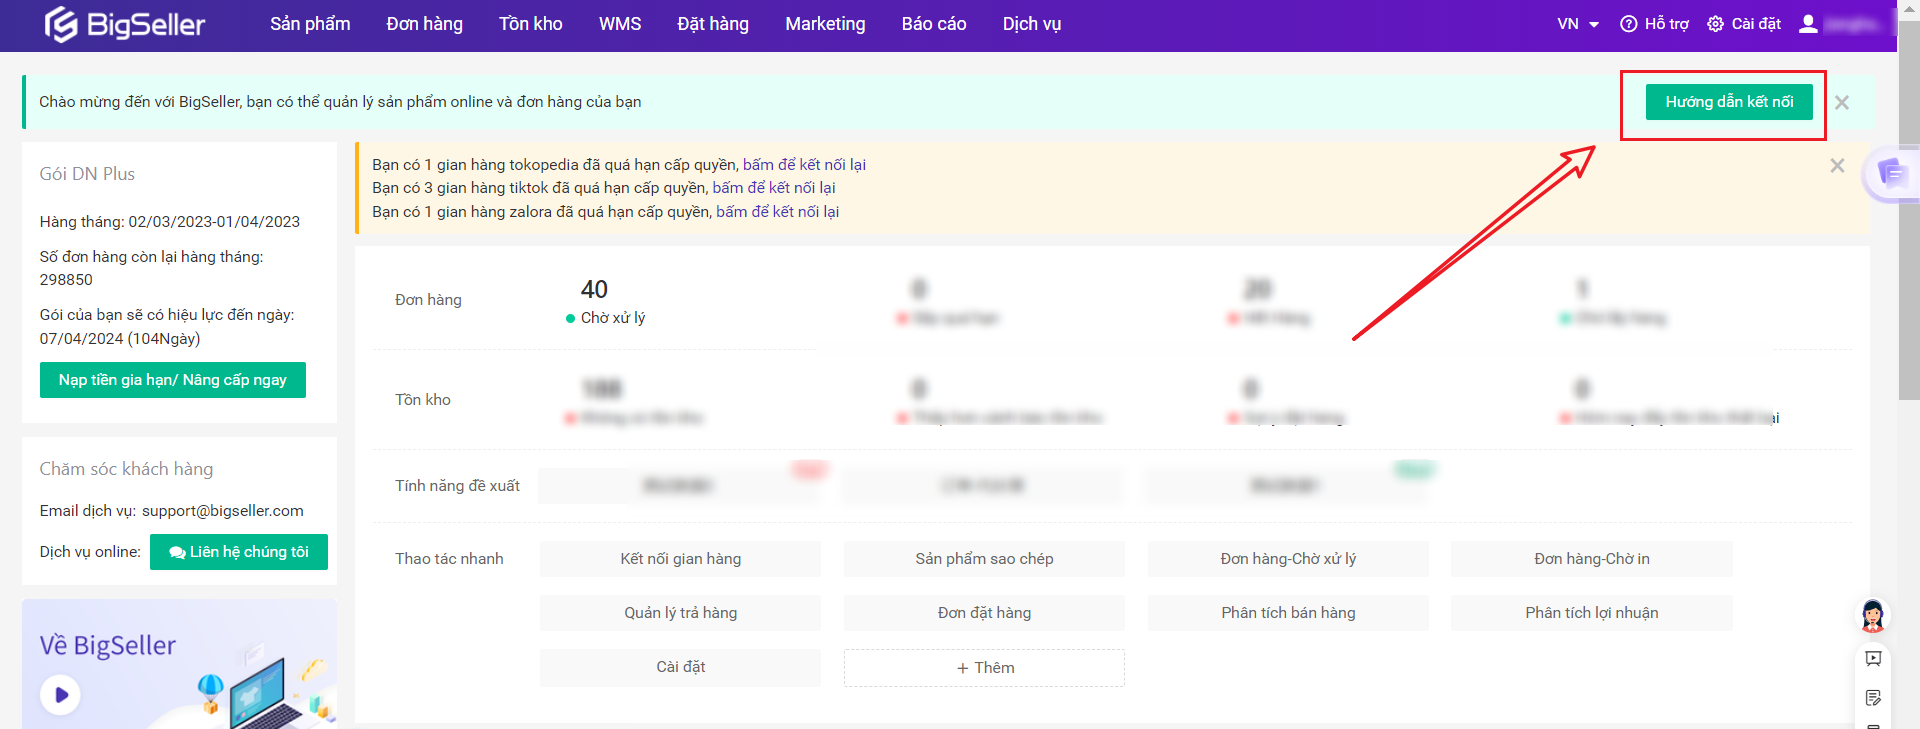Reconnect the tiktok stores link
This screenshot has width=1920, height=729.
tap(774, 188)
